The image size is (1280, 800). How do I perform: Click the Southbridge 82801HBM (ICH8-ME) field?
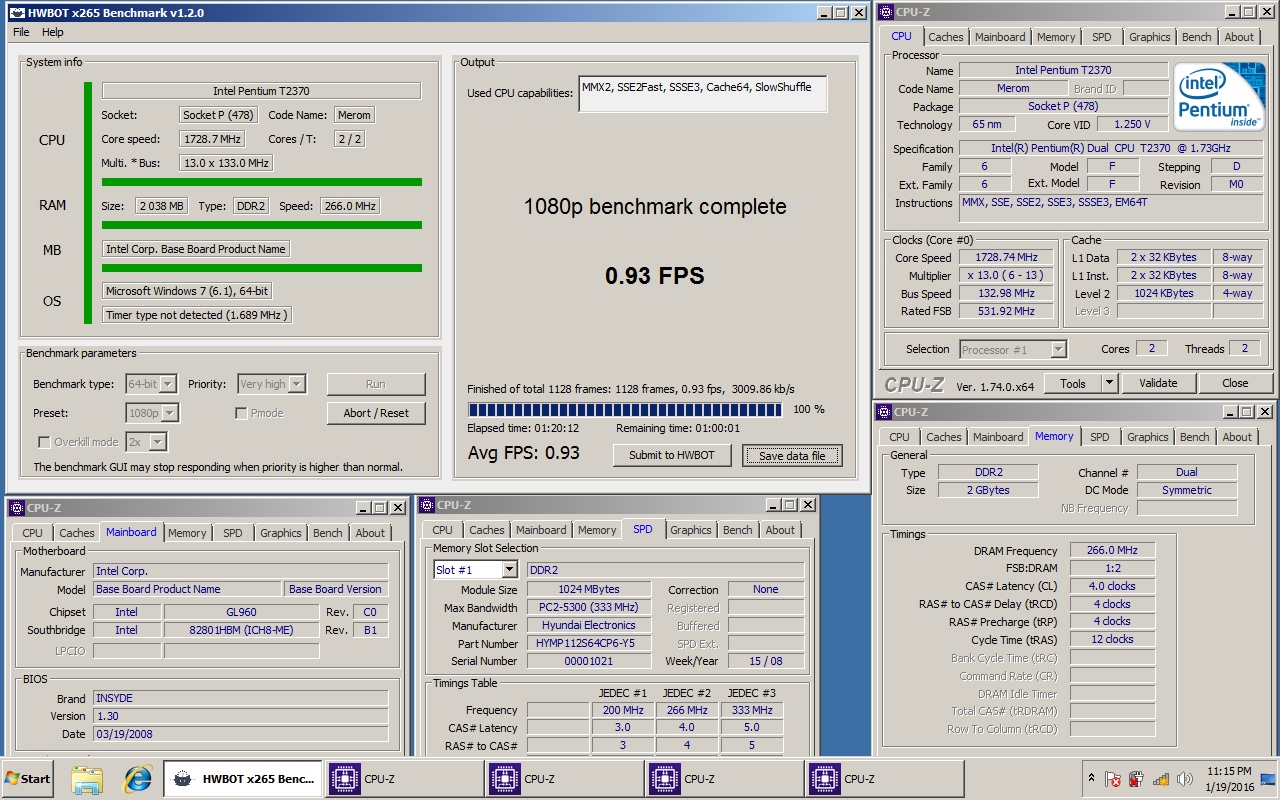point(241,630)
